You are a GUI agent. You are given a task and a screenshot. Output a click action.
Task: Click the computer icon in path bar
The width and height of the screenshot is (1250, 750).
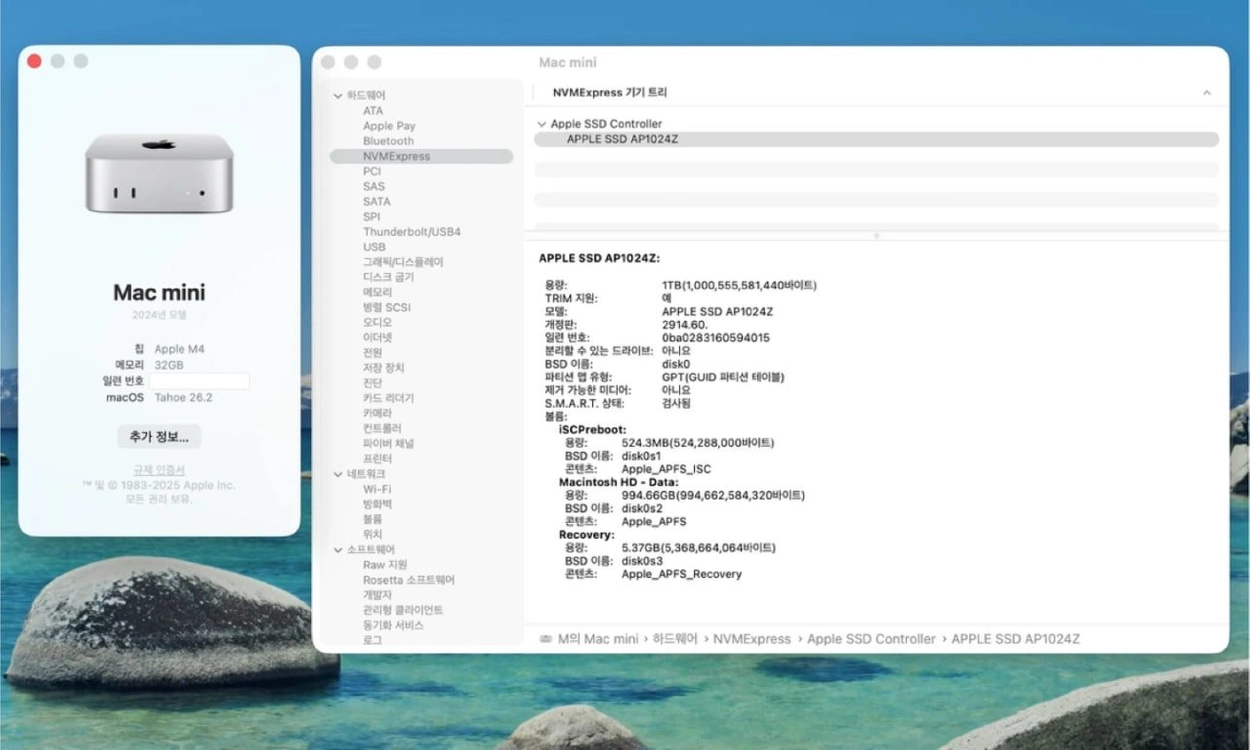(546, 639)
